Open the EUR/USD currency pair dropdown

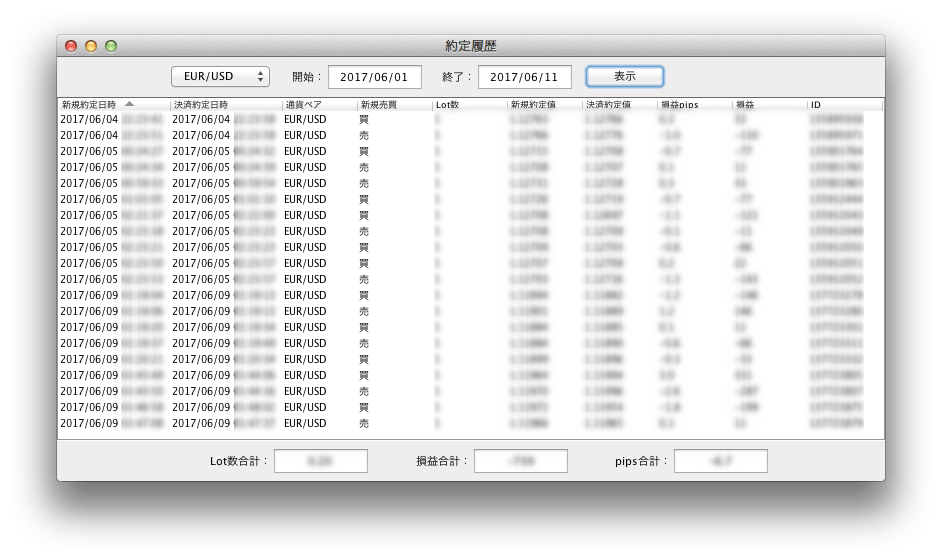220,76
